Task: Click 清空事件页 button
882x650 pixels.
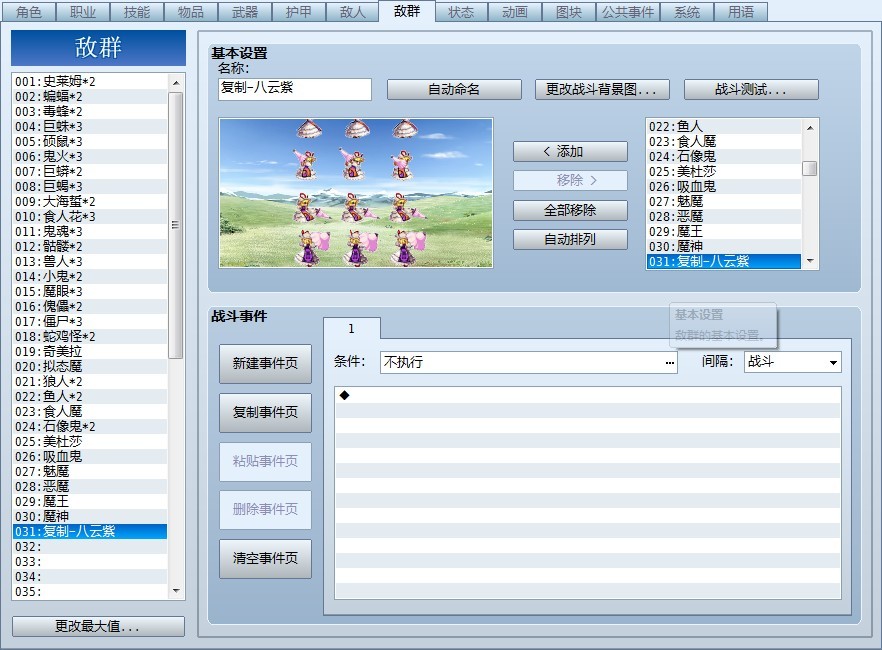Action: click(266, 558)
